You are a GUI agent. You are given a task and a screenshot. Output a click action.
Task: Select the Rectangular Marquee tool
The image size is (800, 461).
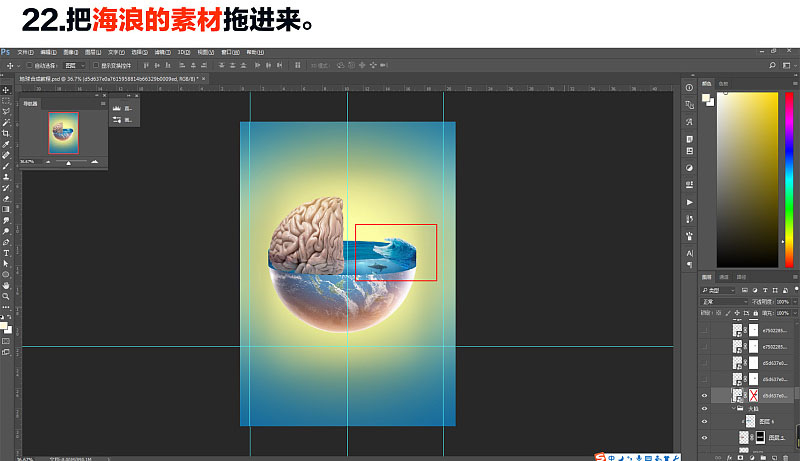point(6,101)
